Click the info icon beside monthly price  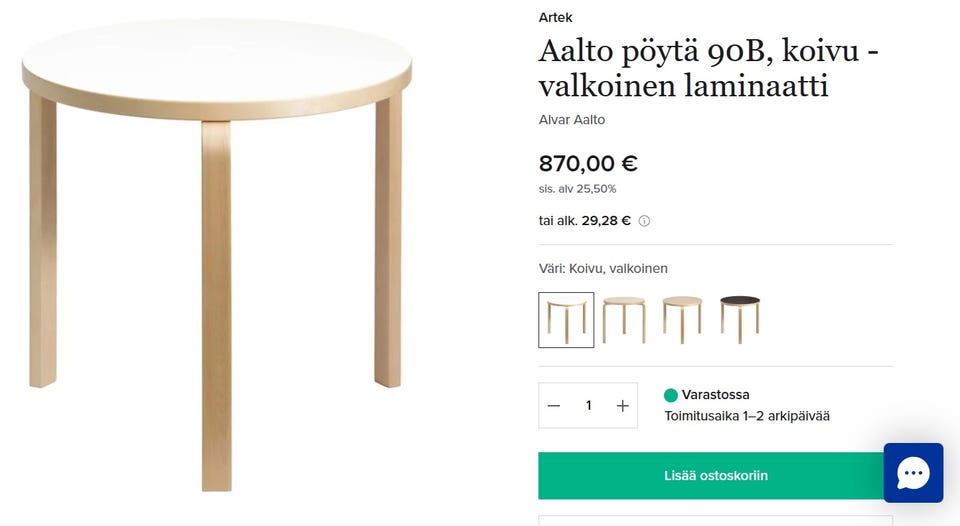click(x=644, y=221)
